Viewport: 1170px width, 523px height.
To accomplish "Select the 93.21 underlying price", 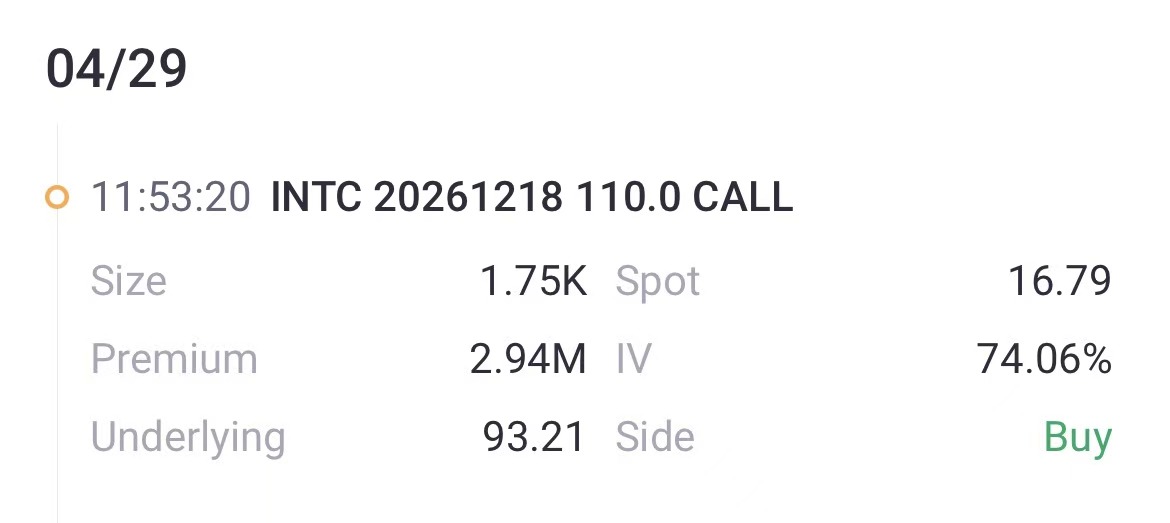I will click(534, 437).
